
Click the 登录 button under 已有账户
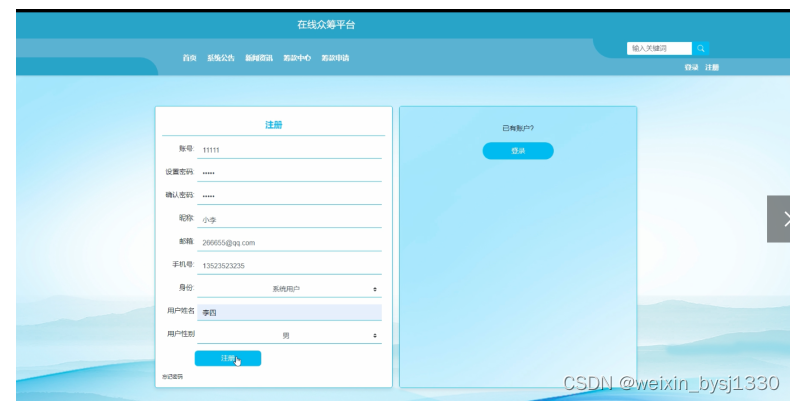coord(518,151)
